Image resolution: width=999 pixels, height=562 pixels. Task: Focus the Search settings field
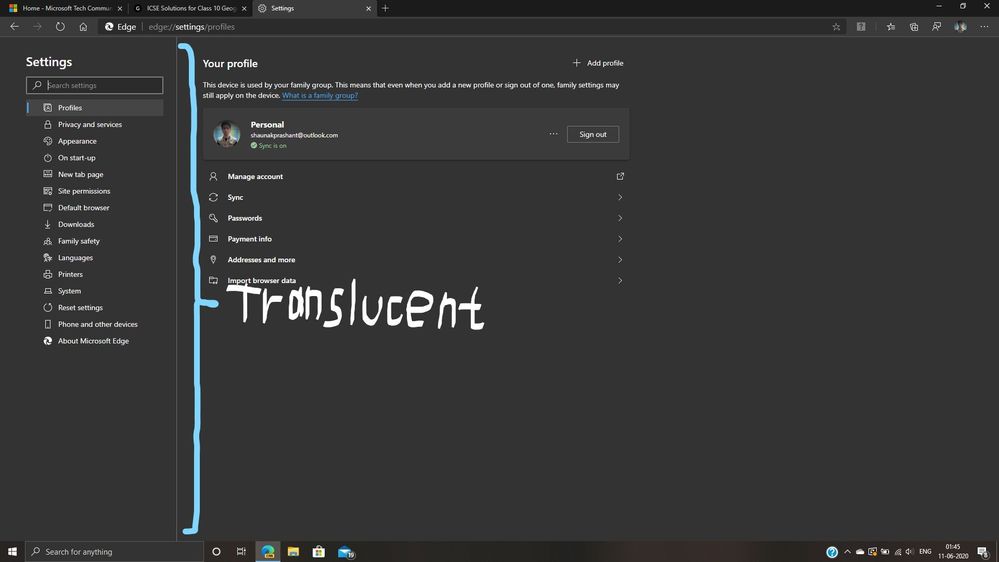pyautogui.click(x=94, y=85)
